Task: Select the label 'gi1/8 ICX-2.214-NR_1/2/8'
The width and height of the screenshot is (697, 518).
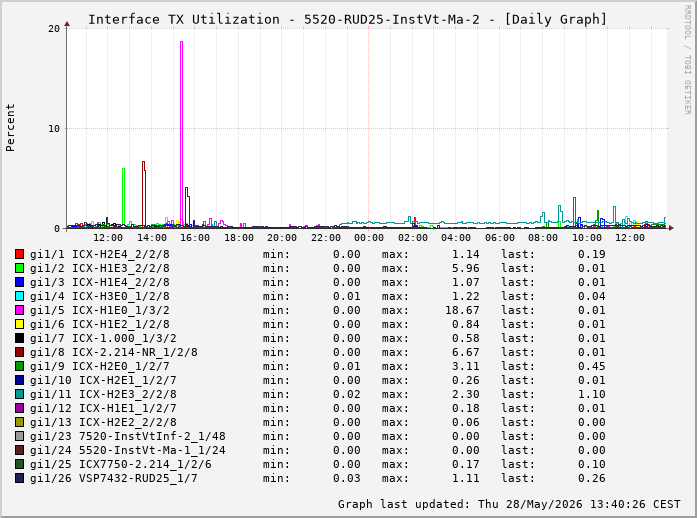Action: tap(114, 353)
